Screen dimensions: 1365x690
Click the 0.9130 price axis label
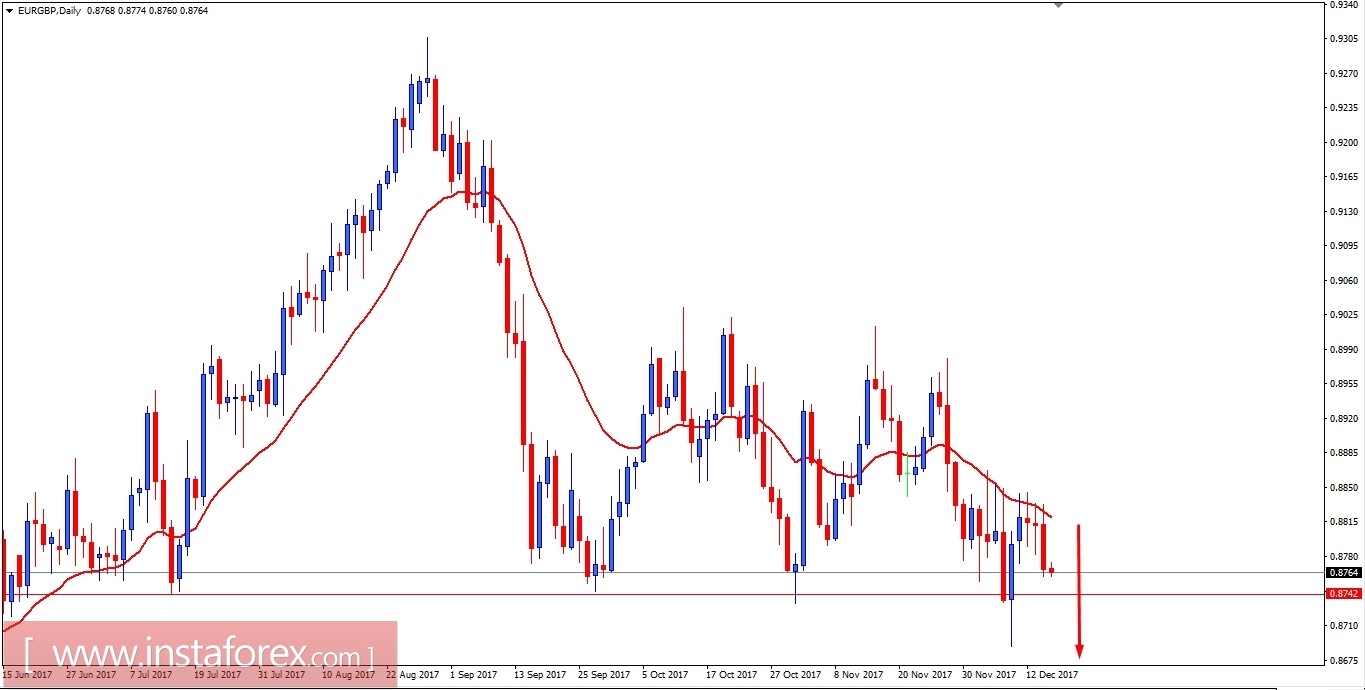coord(1344,211)
